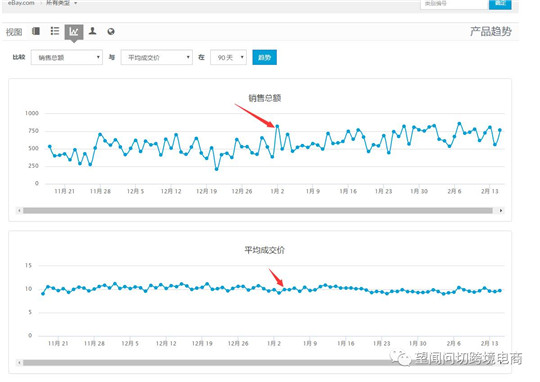
Task: Open the 平均成交价 comparison dropdown
Action: [x=157, y=57]
